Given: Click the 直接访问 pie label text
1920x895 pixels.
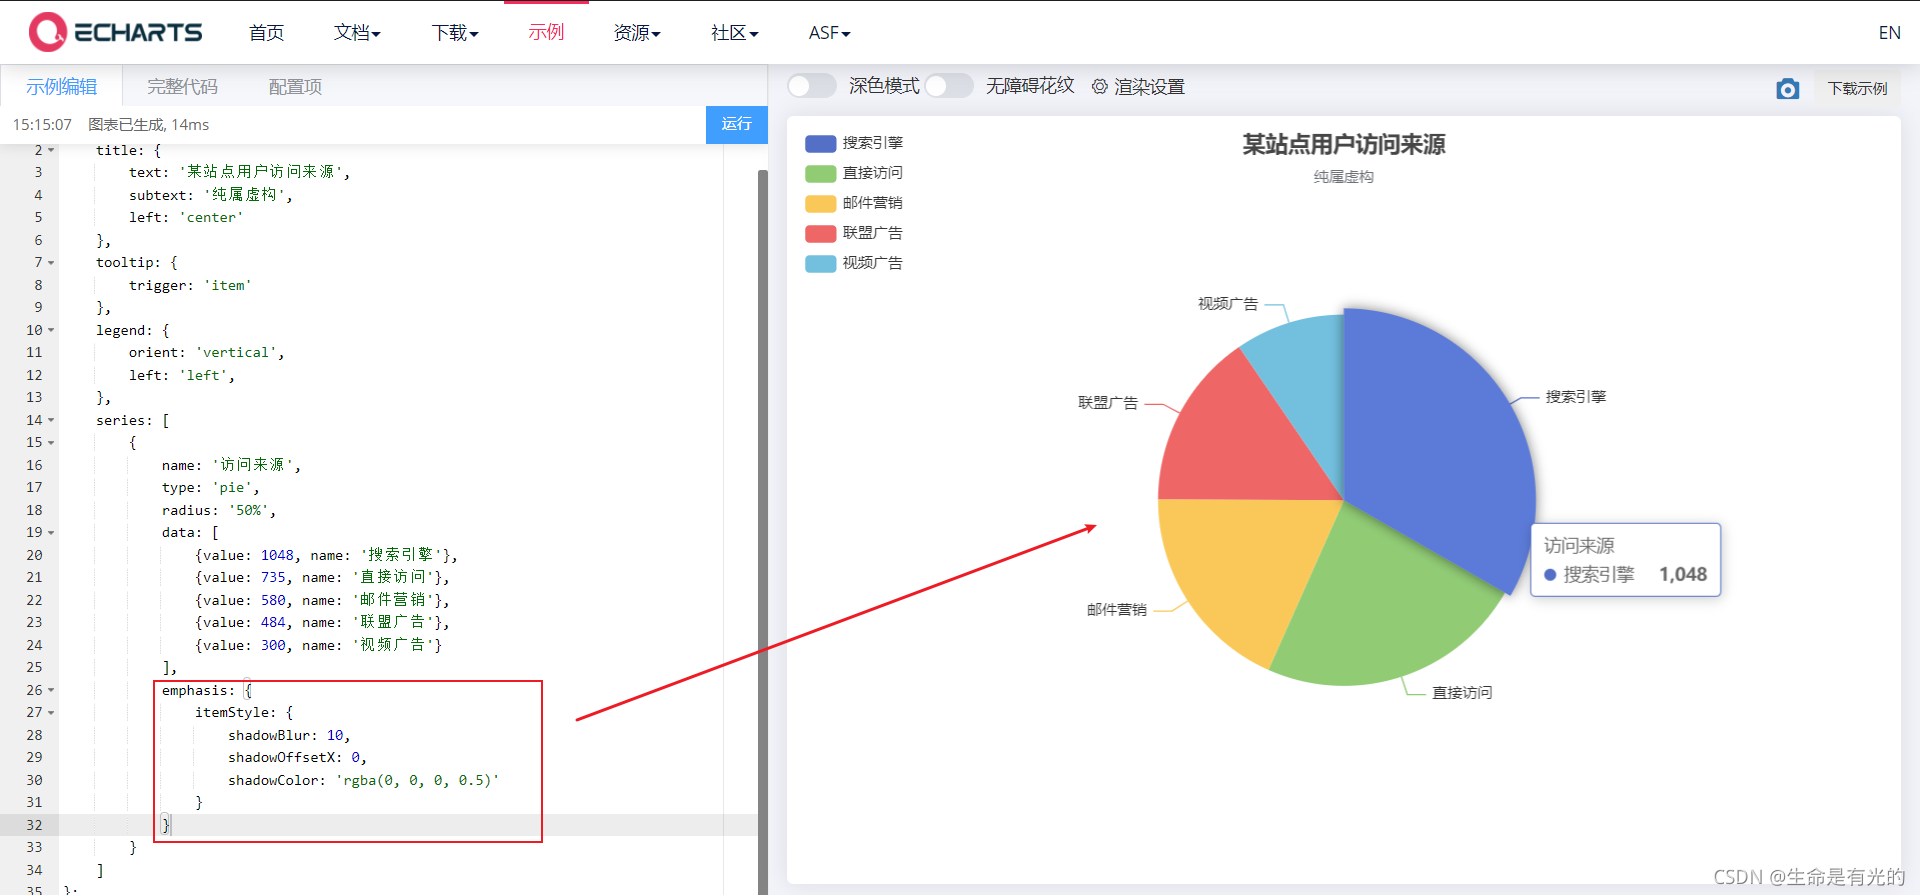Looking at the screenshot, I should point(1462,693).
